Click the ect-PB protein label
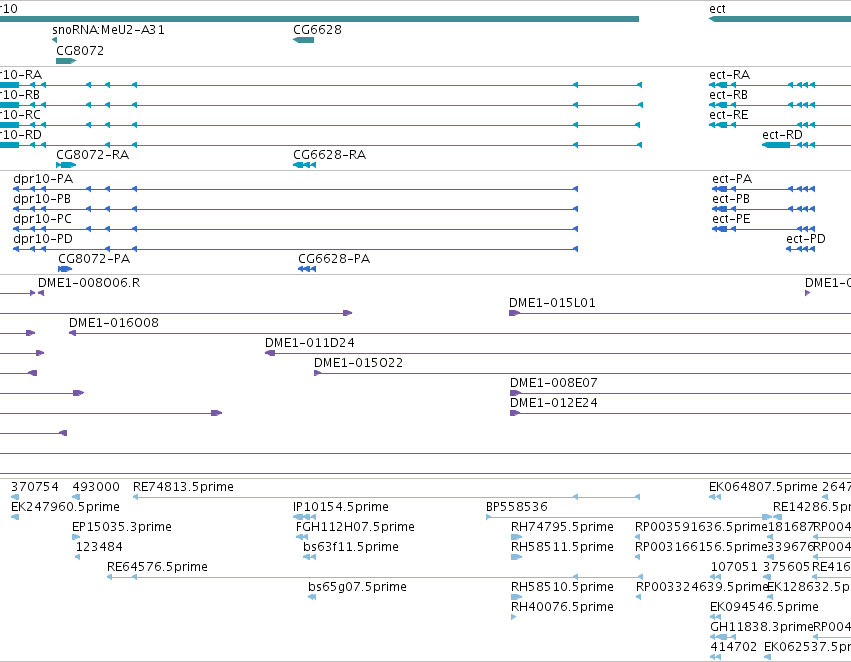The height and width of the screenshot is (662, 851). [x=731, y=199]
